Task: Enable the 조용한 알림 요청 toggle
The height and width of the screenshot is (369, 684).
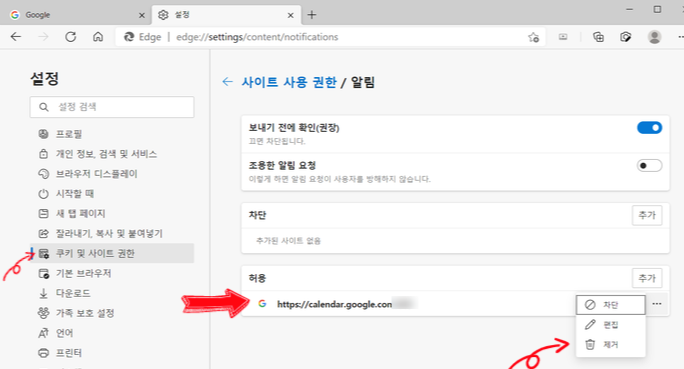Action: coord(650,166)
